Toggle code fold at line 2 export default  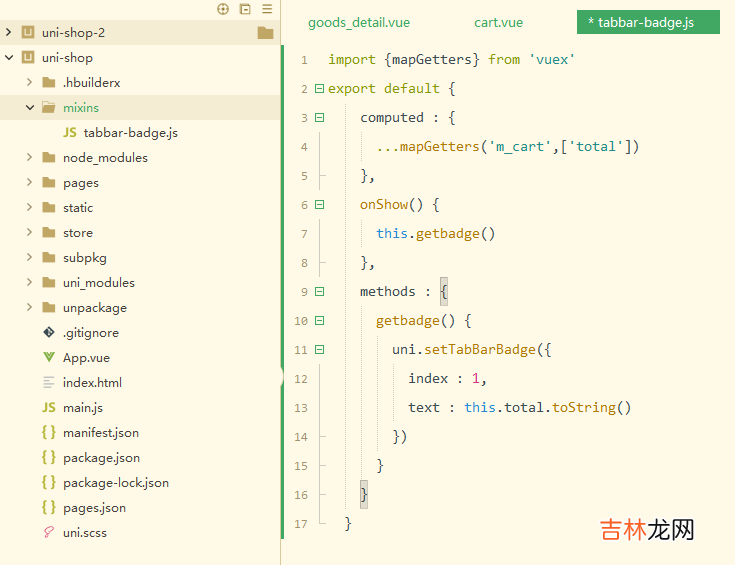(x=319, y=89)
